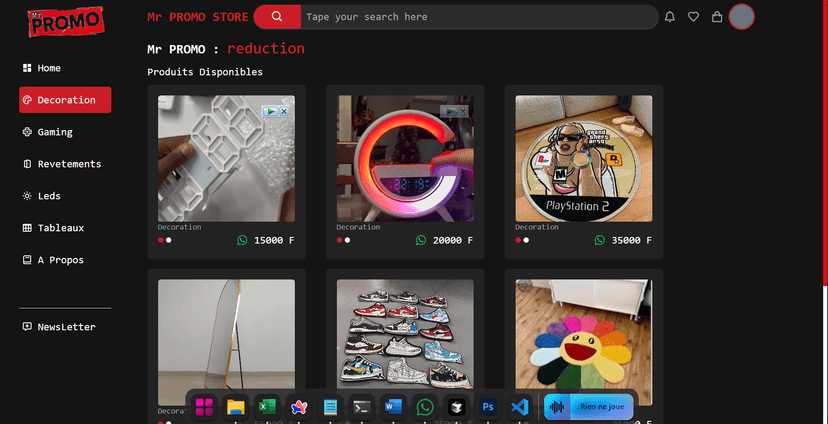Viewport: 828px width, 424px height.
Task: Click the red 'reduction' text
Action: (266, 49)
